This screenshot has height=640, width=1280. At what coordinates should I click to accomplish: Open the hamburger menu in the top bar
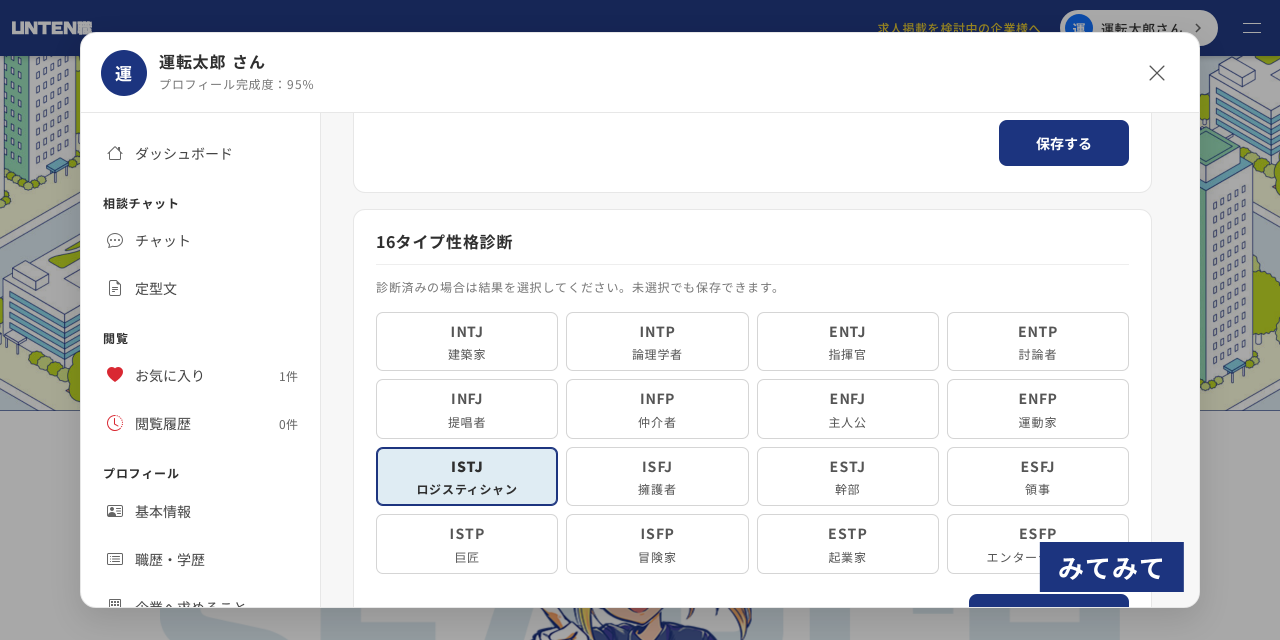point(1252,28)
